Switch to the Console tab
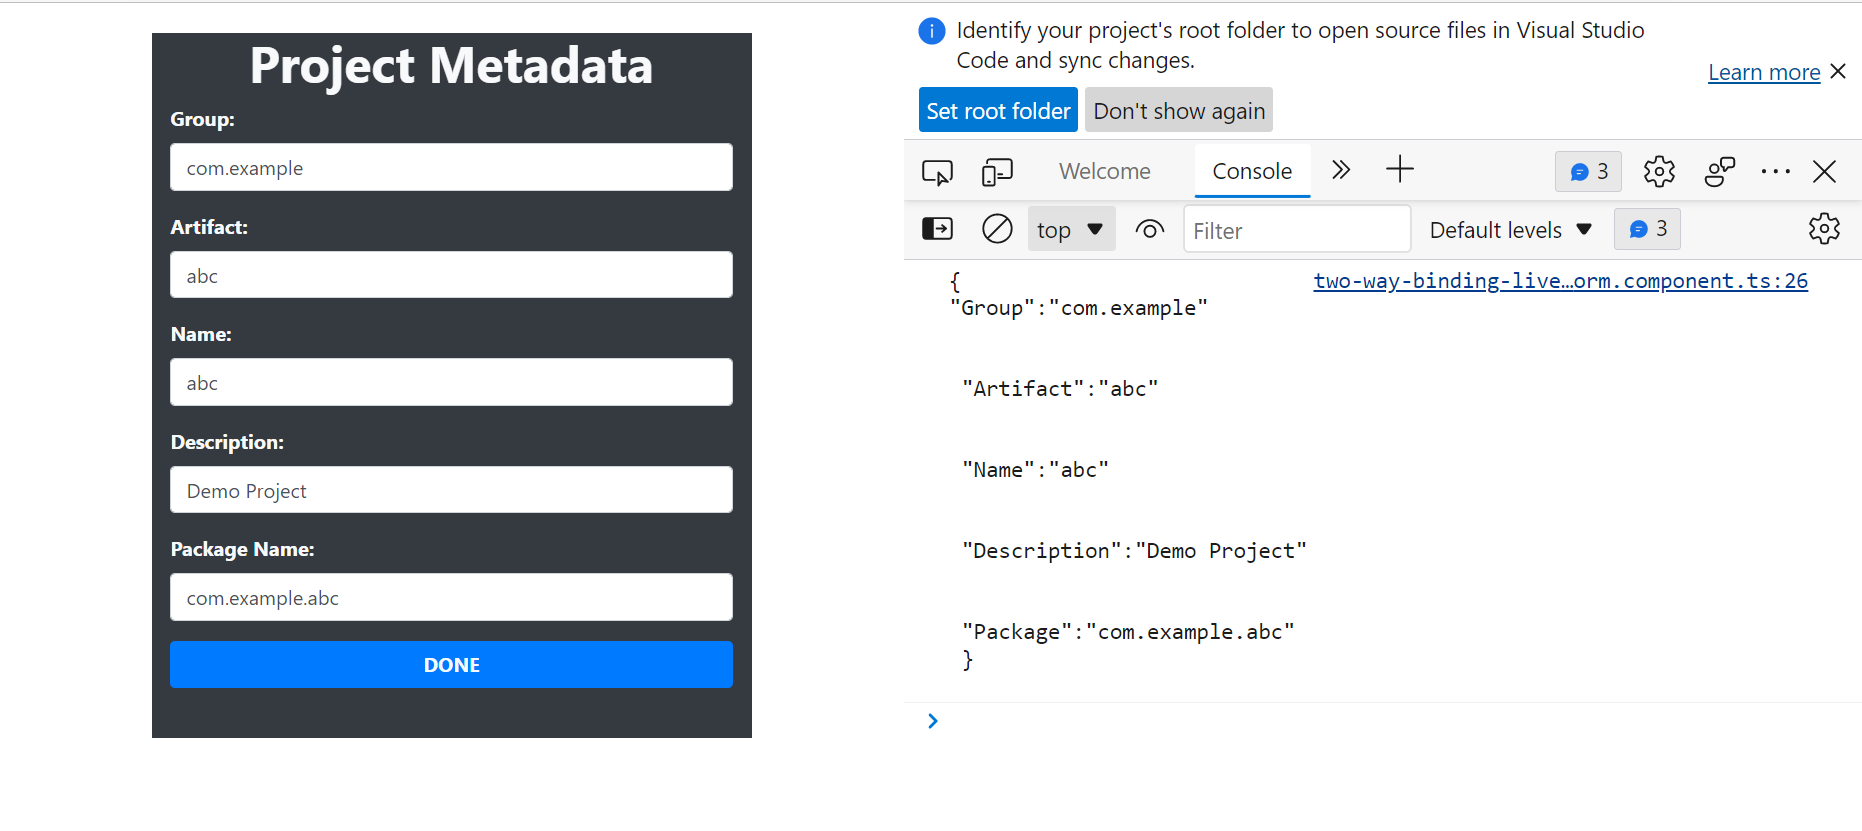The image size is (1862, 831). (x=1252, y=171)
